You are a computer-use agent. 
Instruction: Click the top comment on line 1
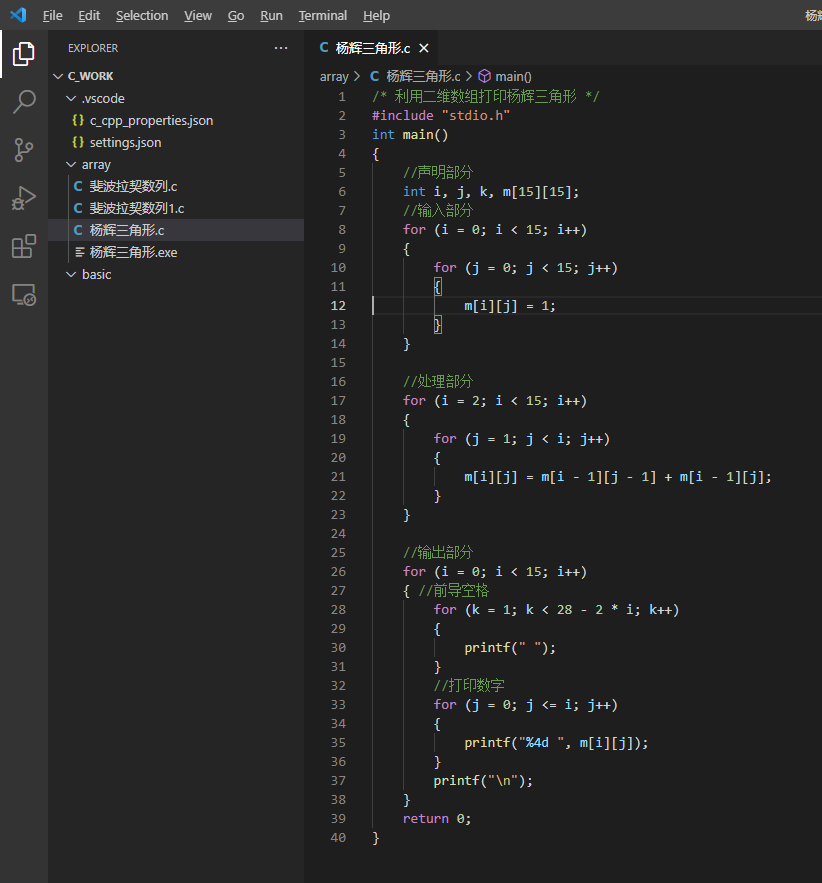click(485, 96)
